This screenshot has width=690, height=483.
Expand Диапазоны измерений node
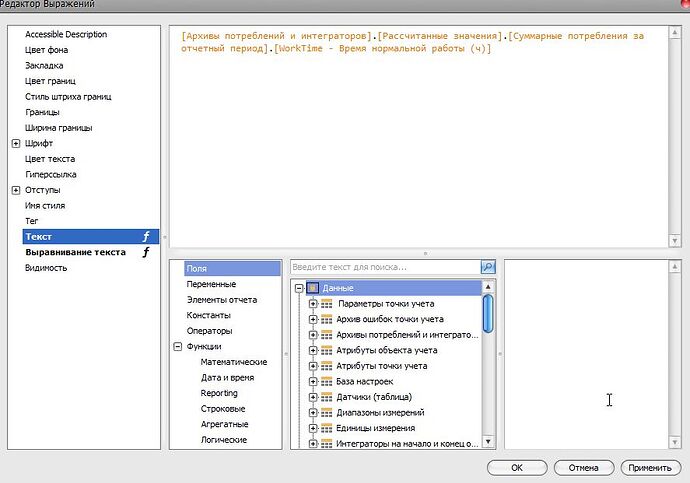click(313, 413)
